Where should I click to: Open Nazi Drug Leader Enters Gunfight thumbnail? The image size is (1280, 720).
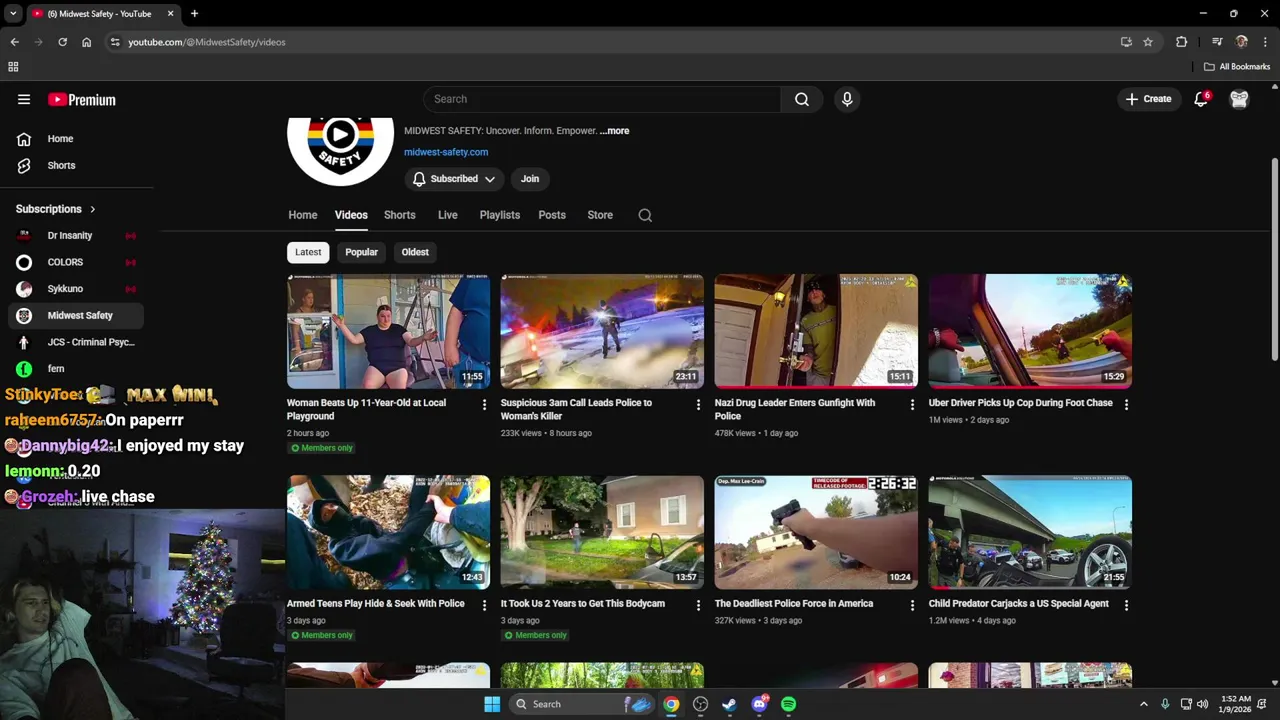[816, 331]
